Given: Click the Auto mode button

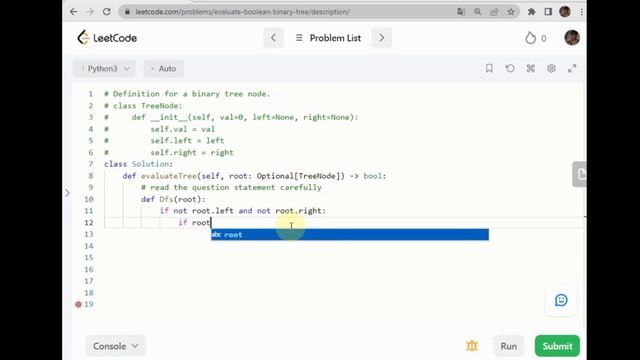Looking at the screenshot, I should pos(163,69).
